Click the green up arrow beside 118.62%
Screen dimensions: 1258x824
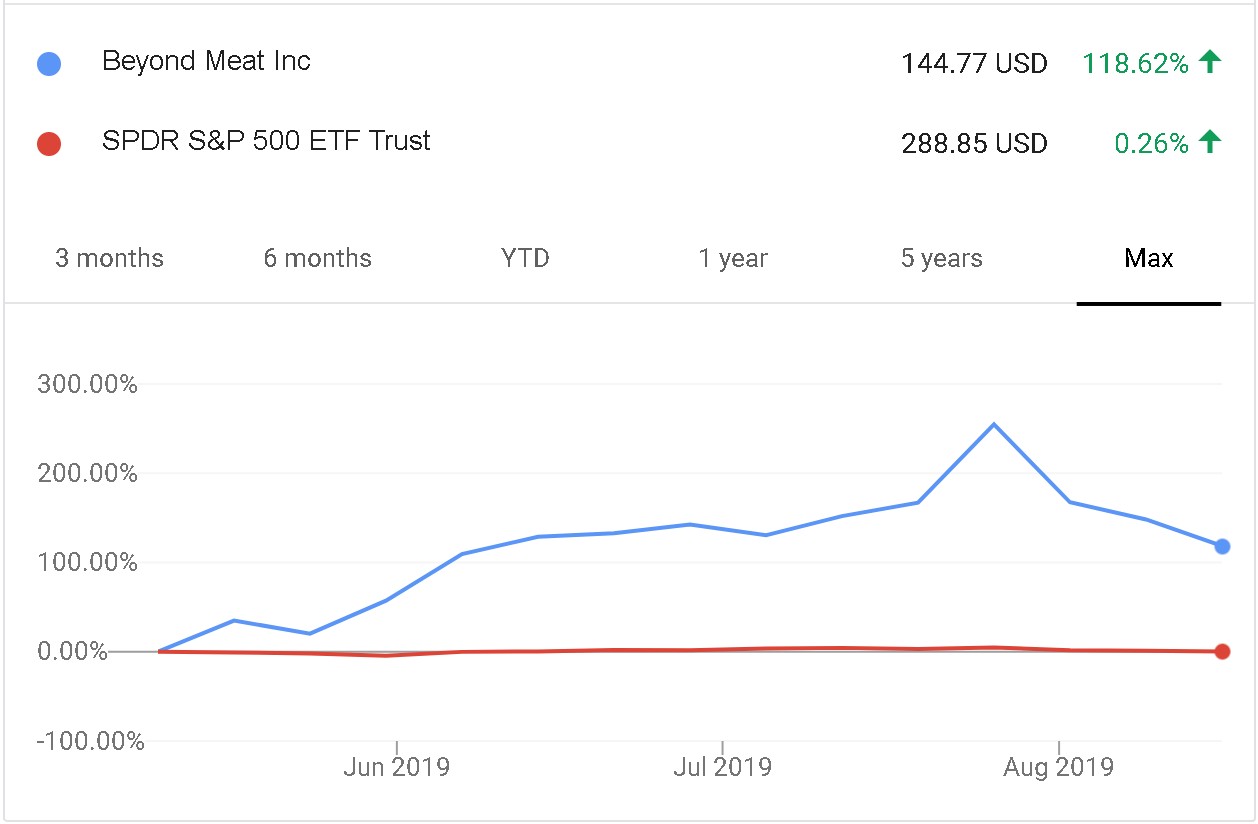[1210, 63]
